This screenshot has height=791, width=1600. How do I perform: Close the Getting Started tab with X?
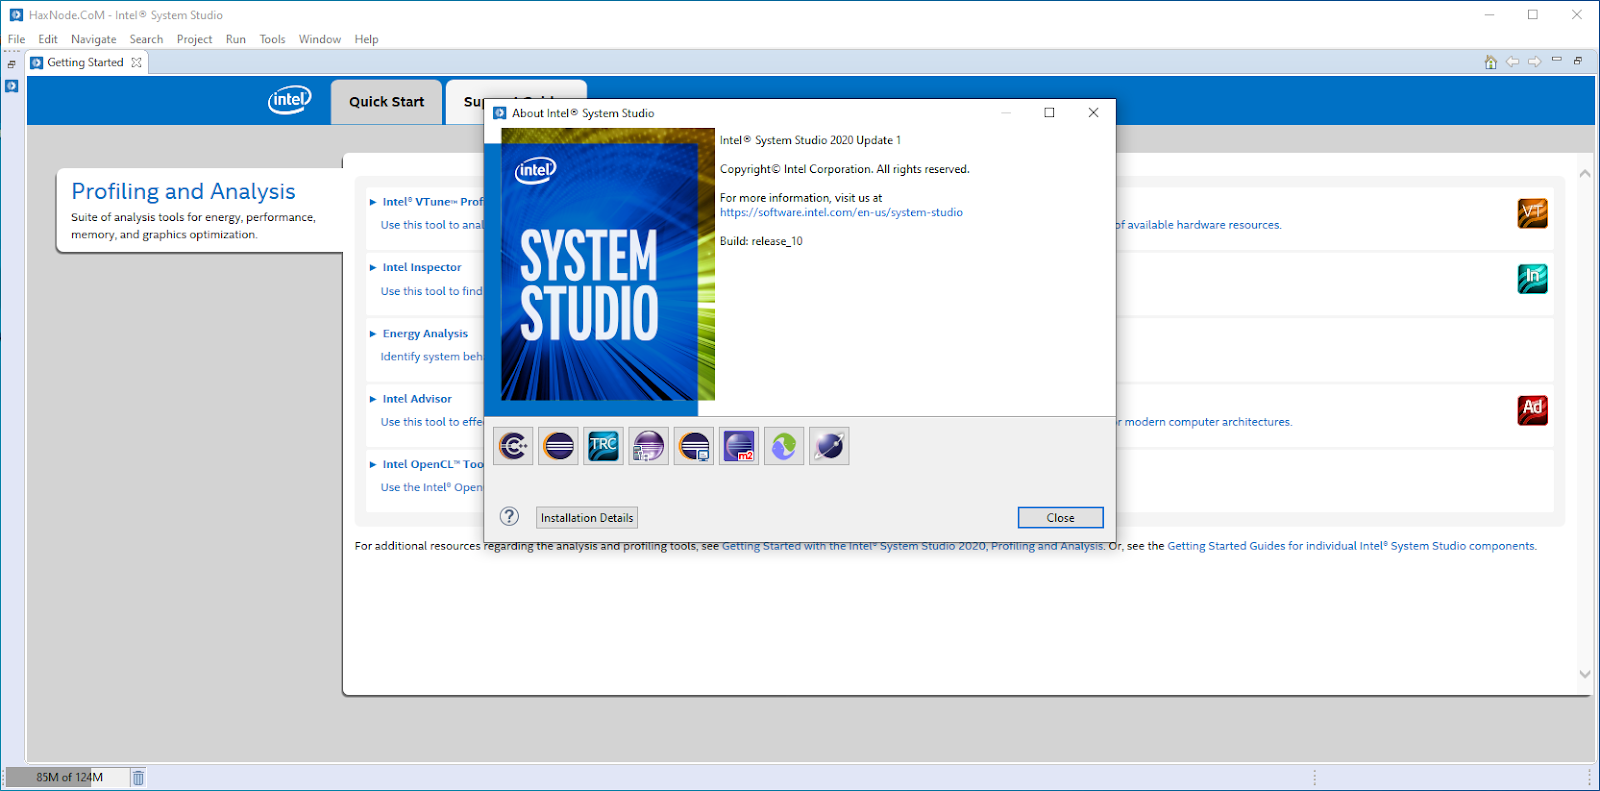pyautogui.click(x=136, y=62)
